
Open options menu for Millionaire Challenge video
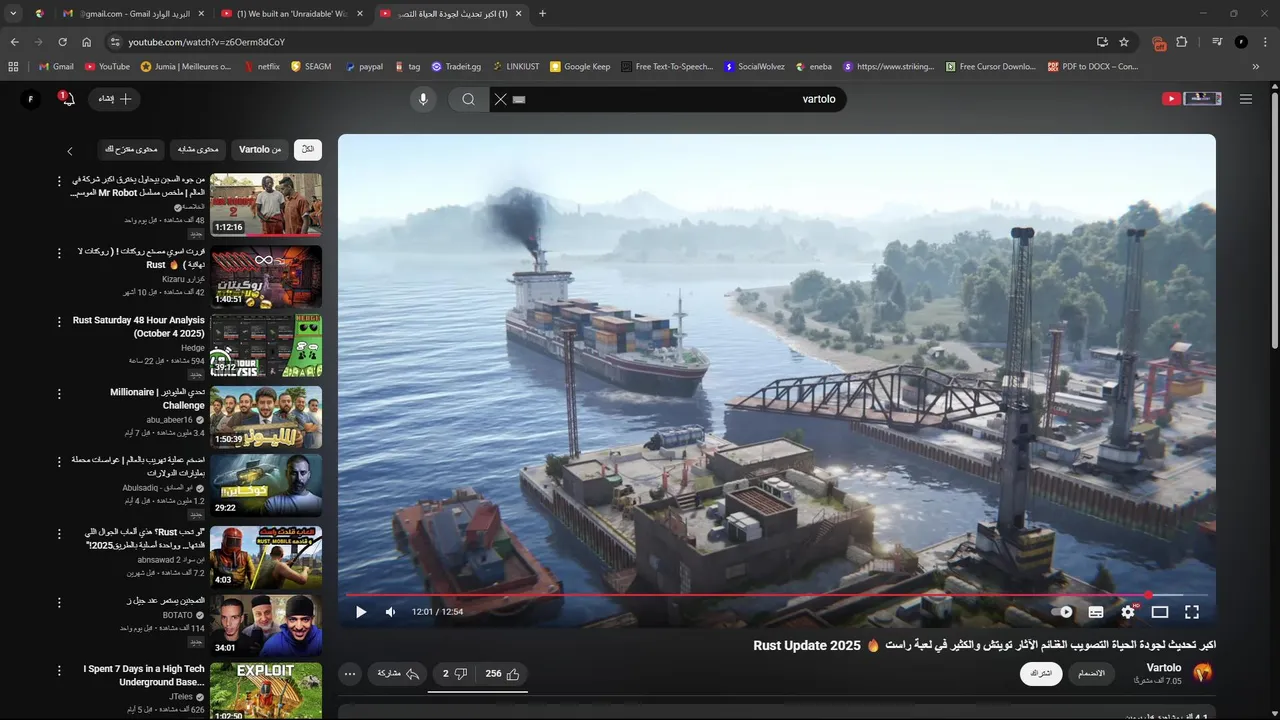(59, 393)
